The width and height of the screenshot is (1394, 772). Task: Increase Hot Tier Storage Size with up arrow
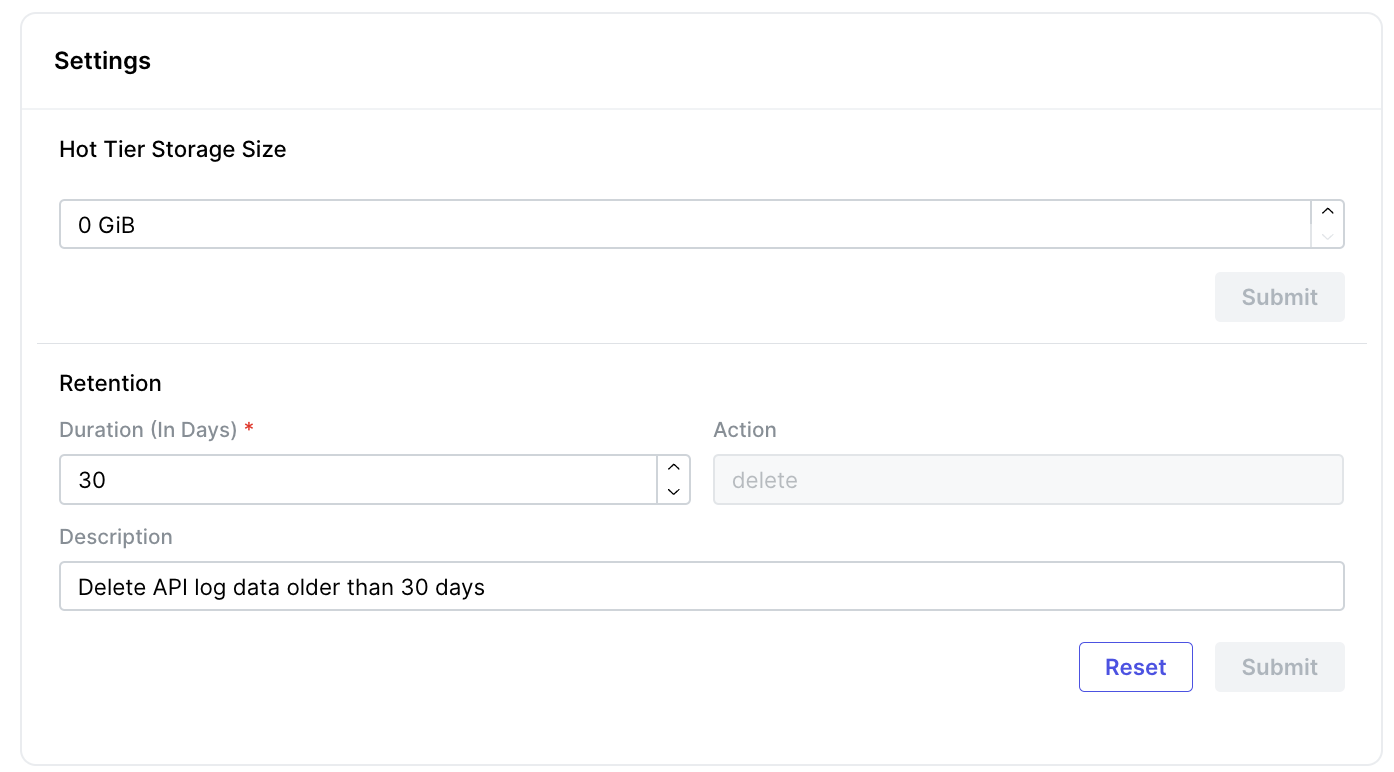pyautogui.click(x=1327, y=212)
